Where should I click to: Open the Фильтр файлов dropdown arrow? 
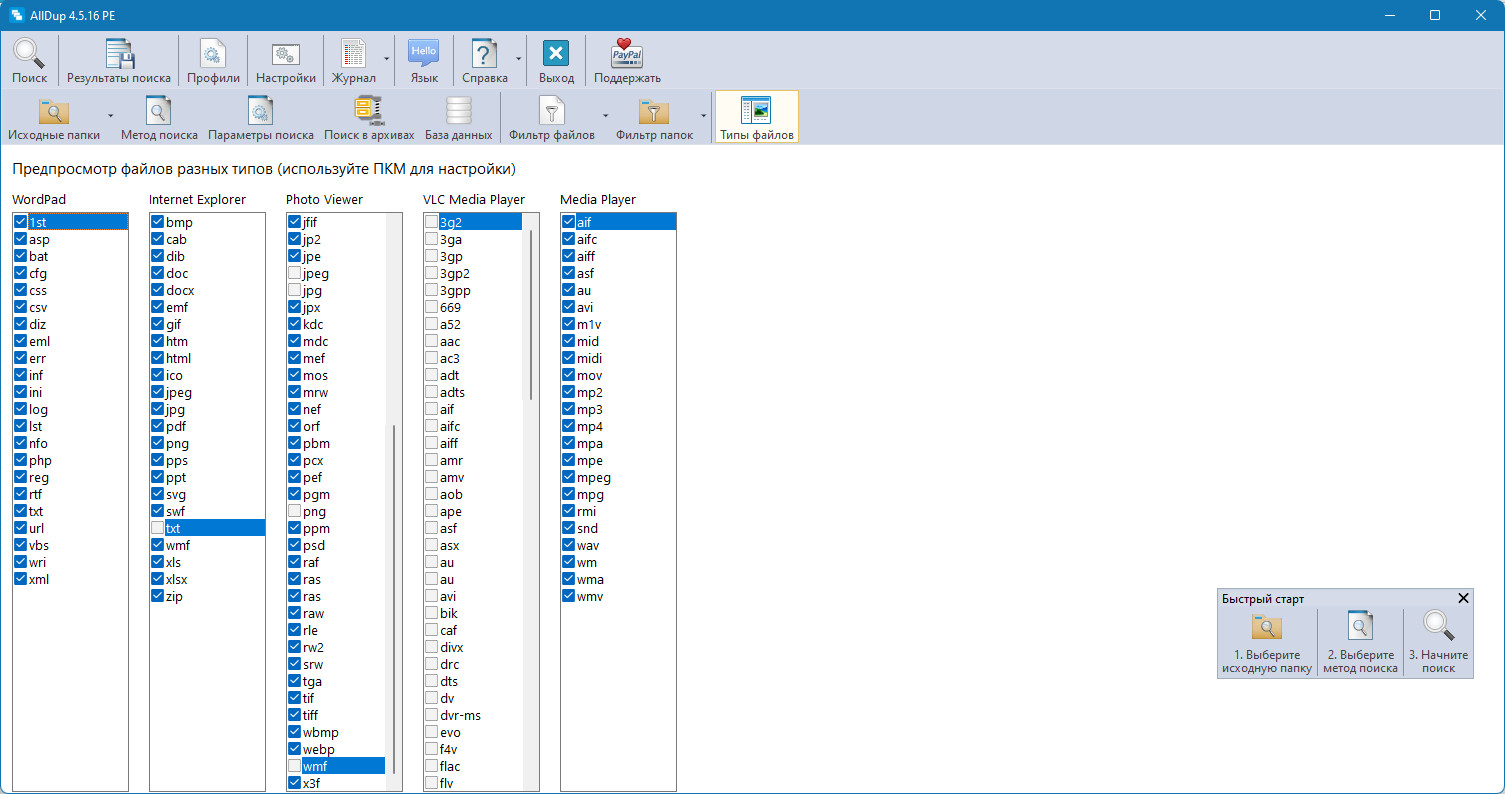605,117
